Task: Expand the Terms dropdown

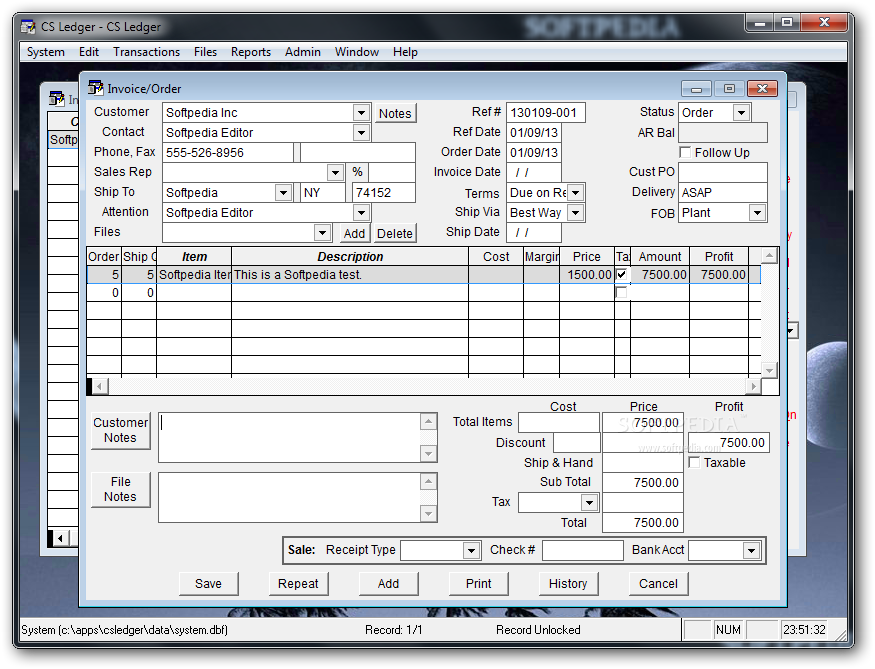Action: pyautogui.click(x=576, y=192)
